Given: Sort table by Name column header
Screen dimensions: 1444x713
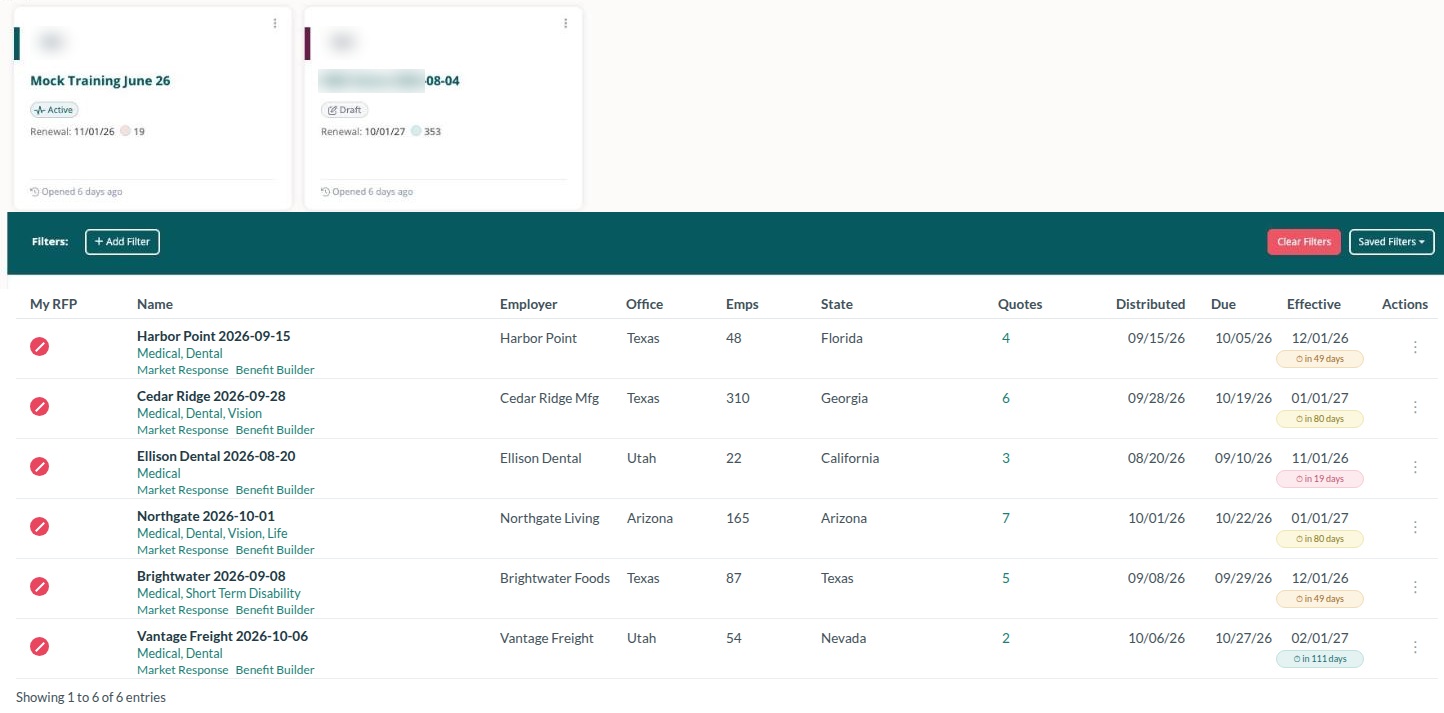Looking at the screenshot, I should point(155,304).
